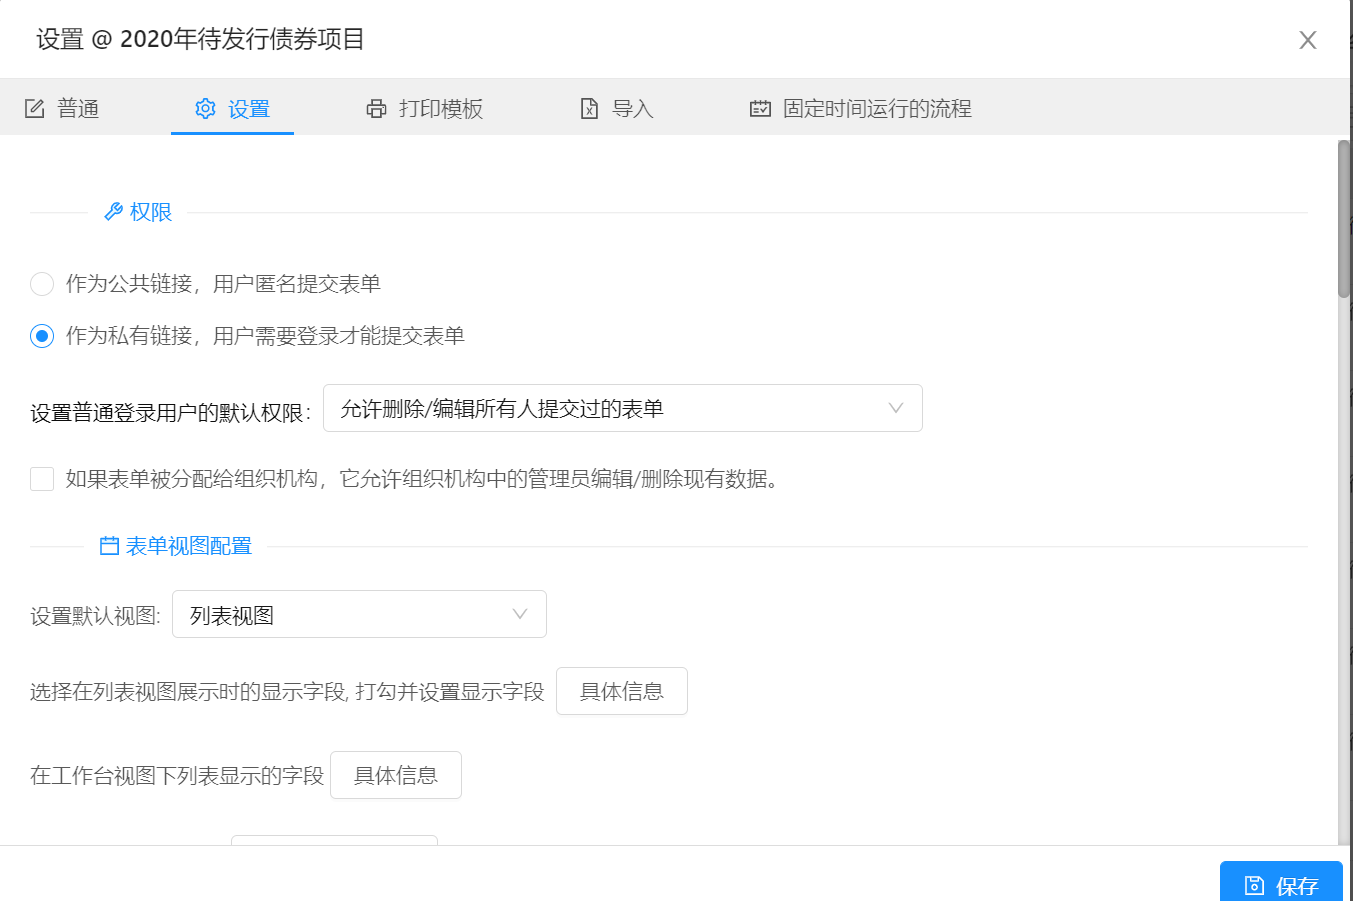Switch to the 普通 tab
Viewport: 1353px width, 901px height.
click(62, 108)
